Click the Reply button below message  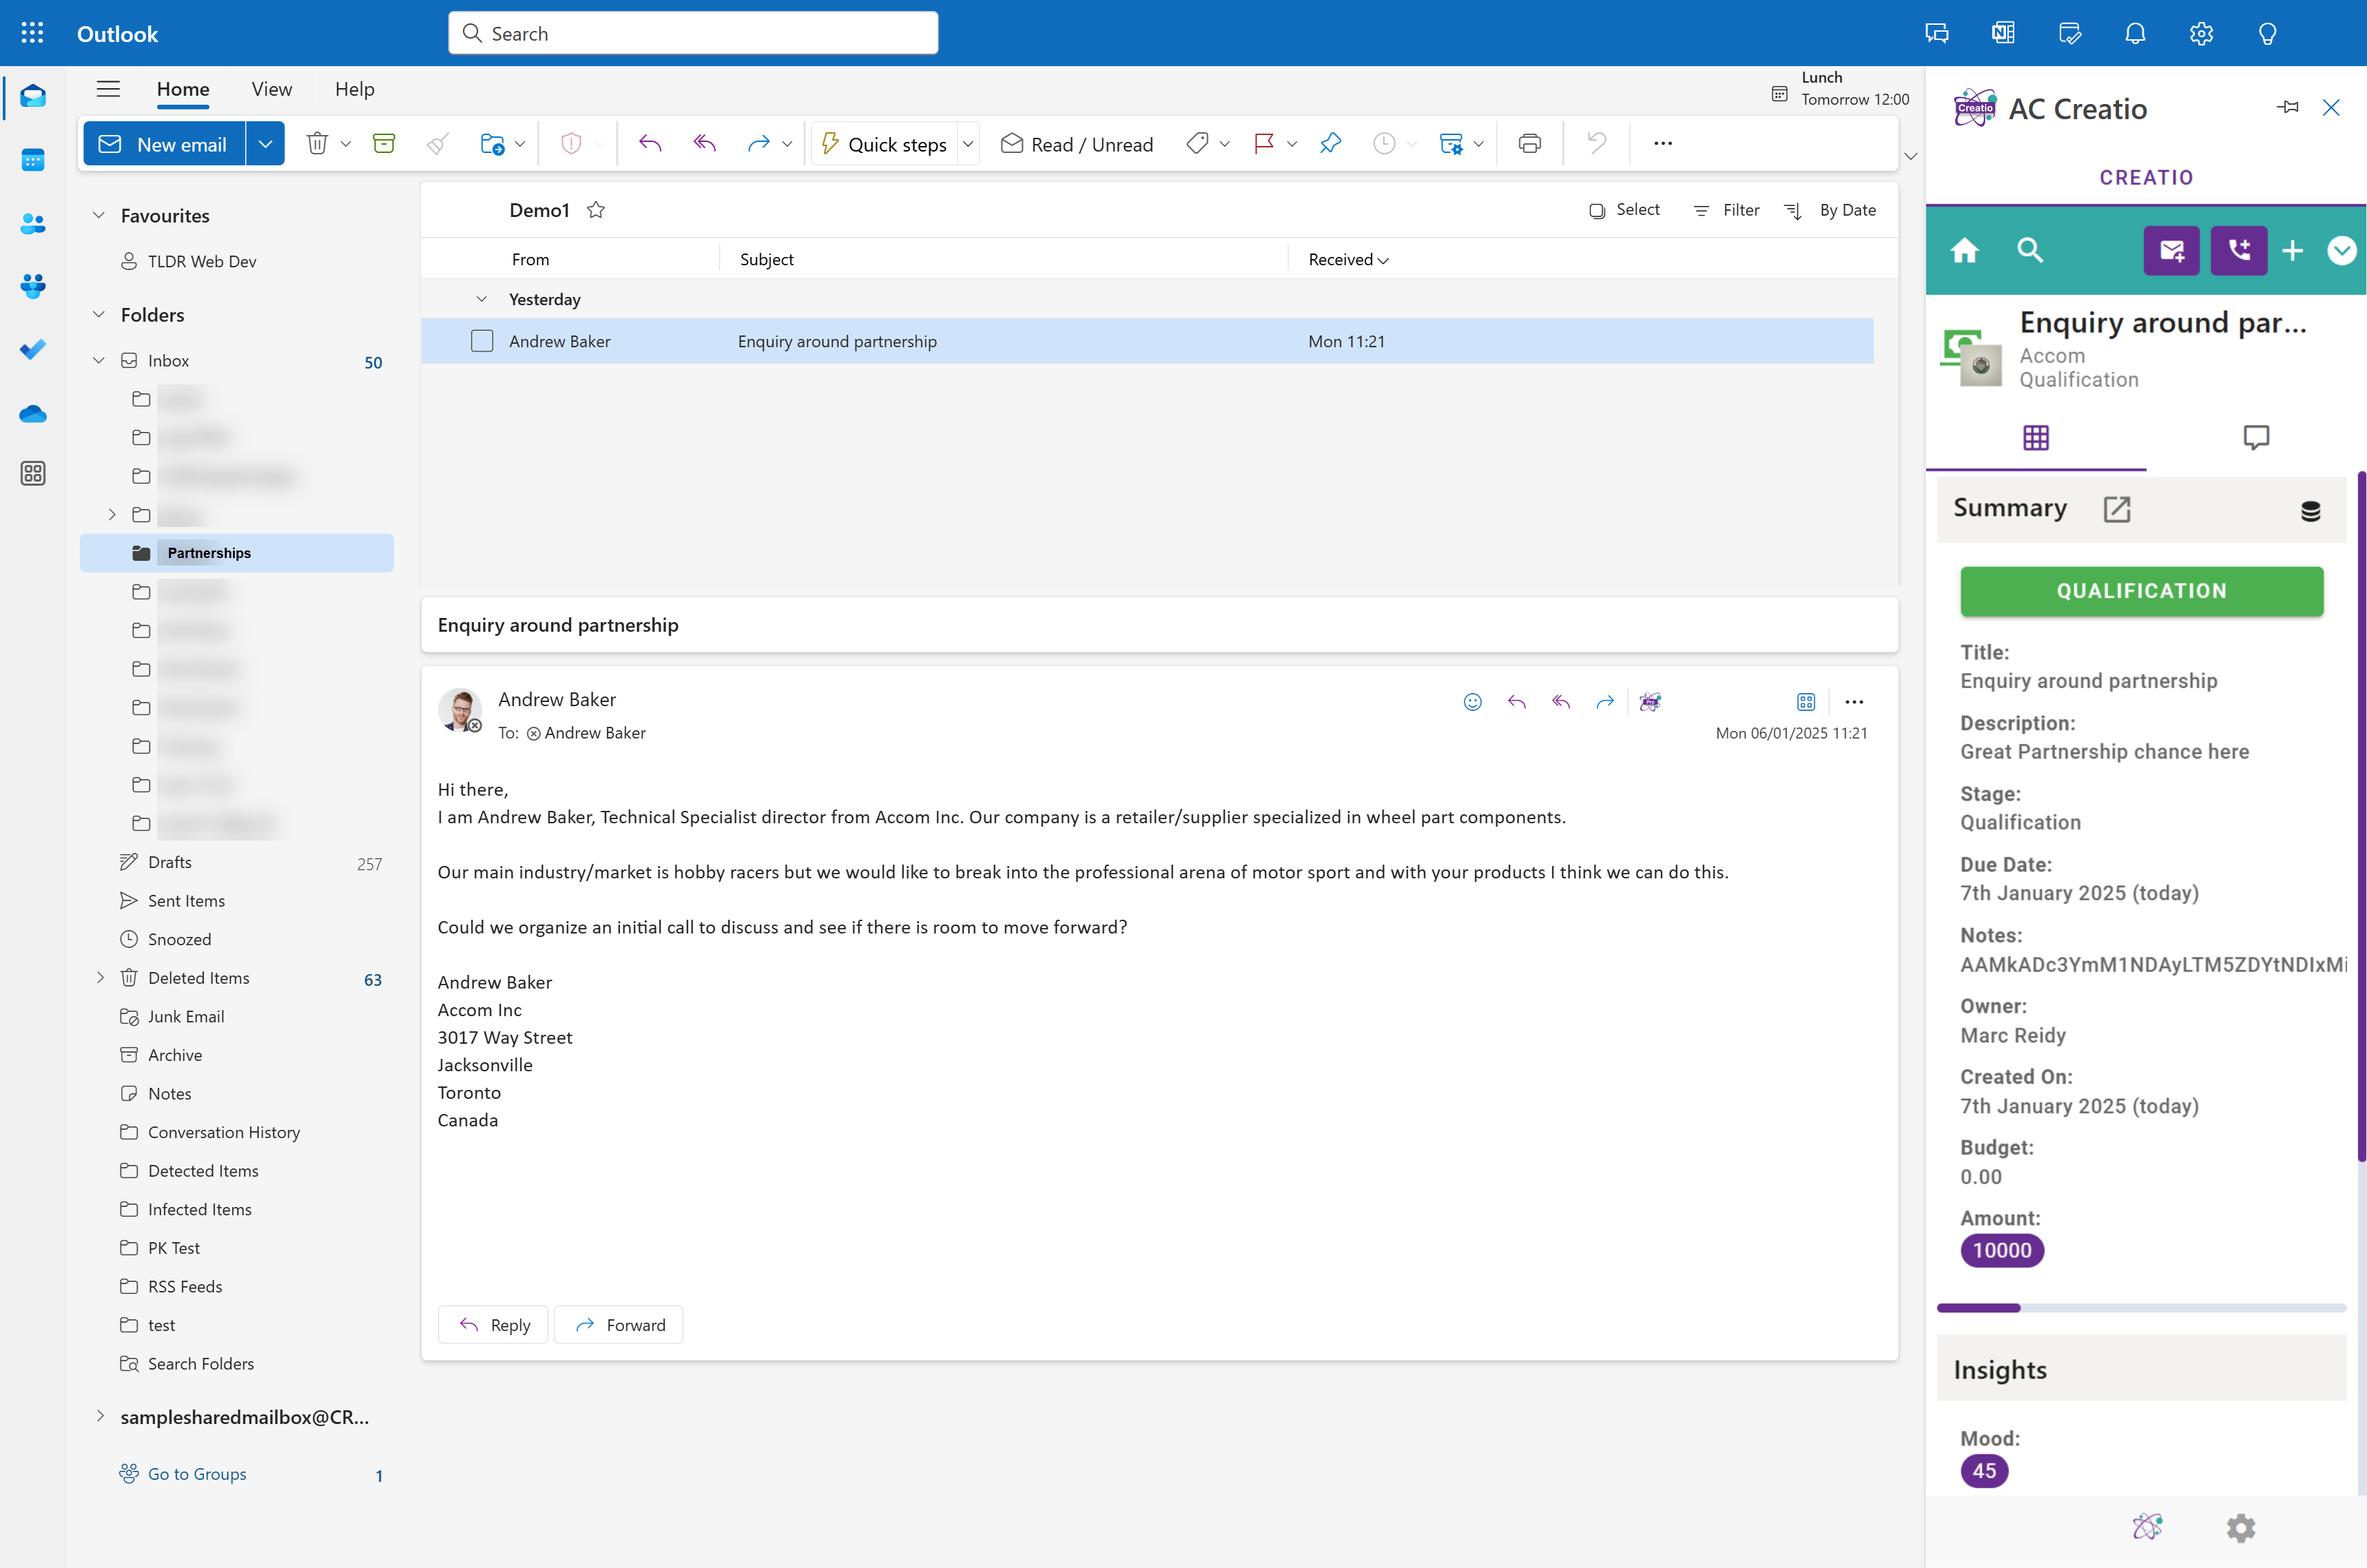click(x=493, y=1324)
